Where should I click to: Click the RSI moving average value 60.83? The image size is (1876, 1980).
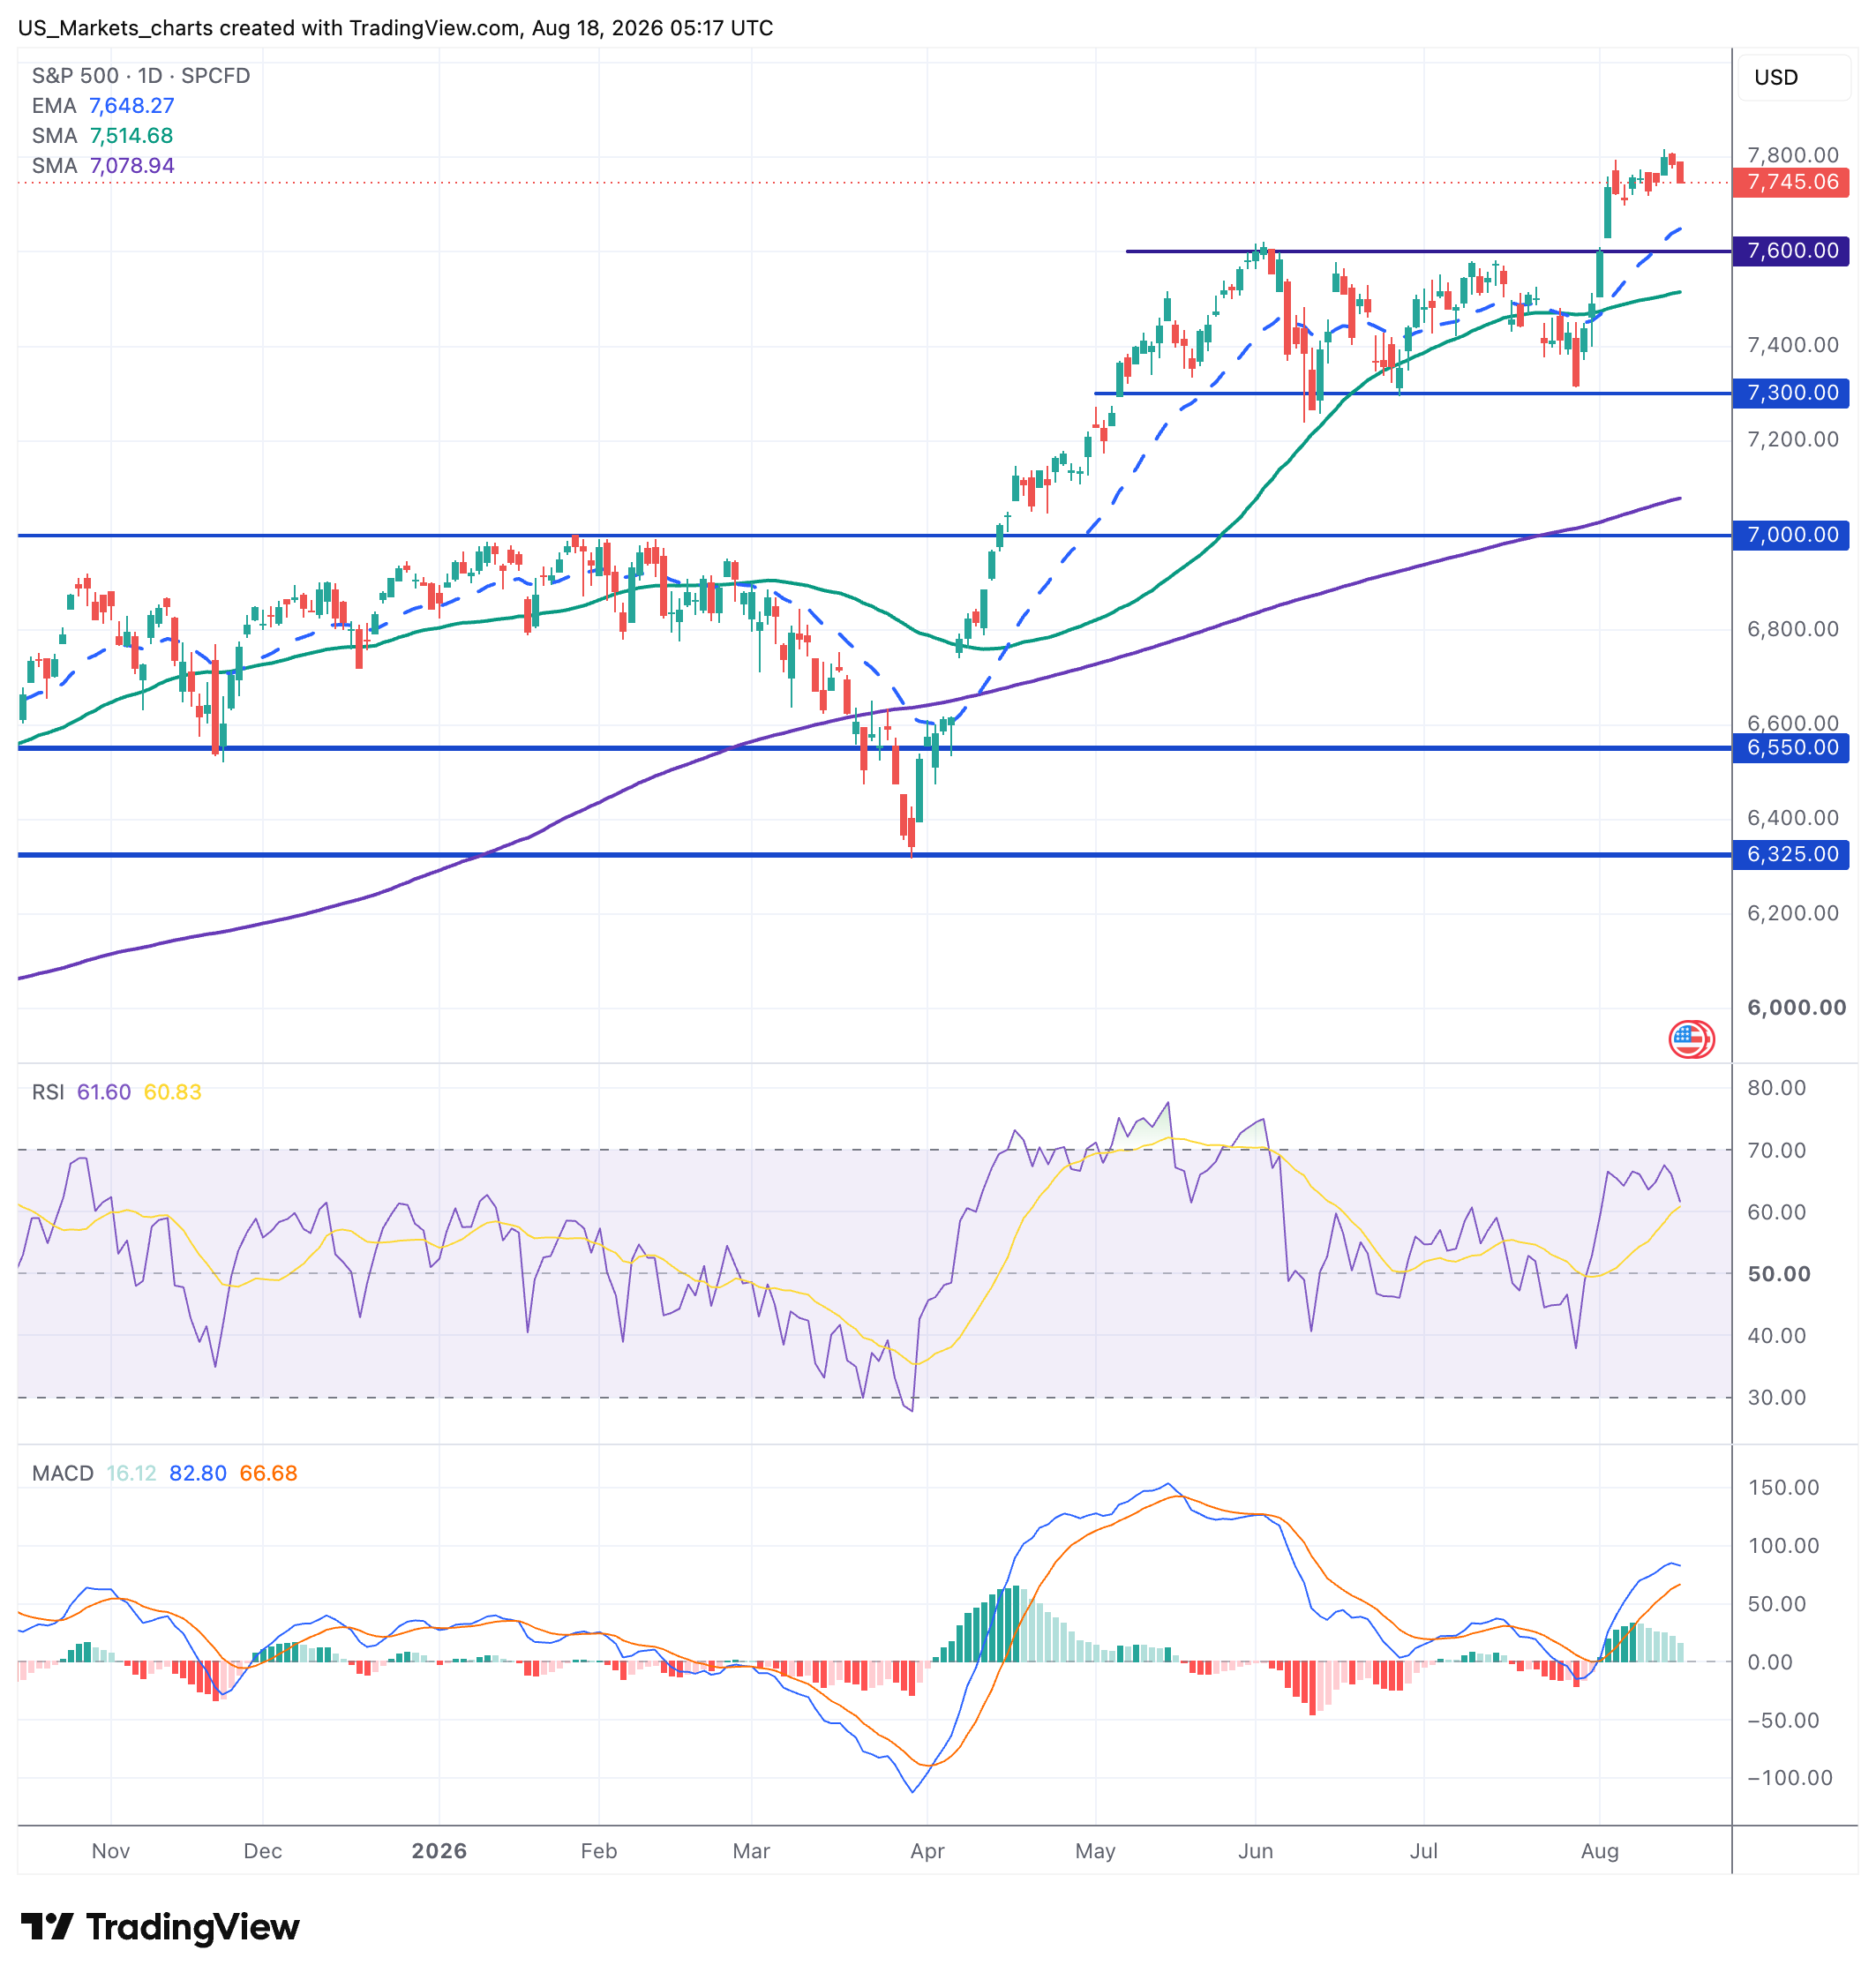(172, 1092)
